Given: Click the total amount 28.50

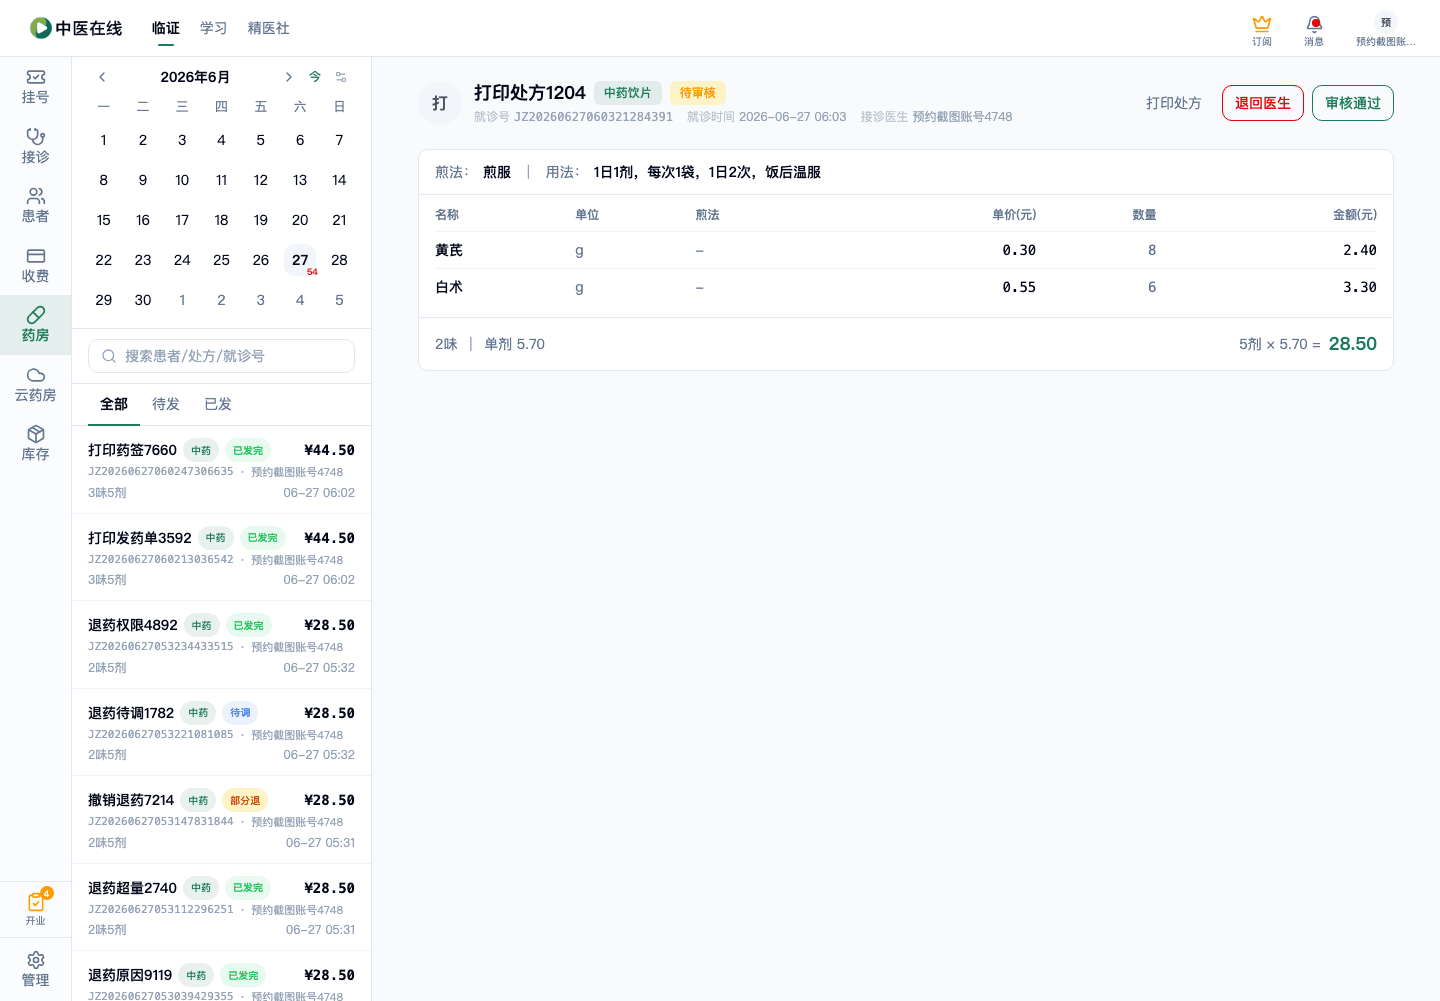Looking at the screenshot, I should pyautogui.click(x=1353, y=344).
